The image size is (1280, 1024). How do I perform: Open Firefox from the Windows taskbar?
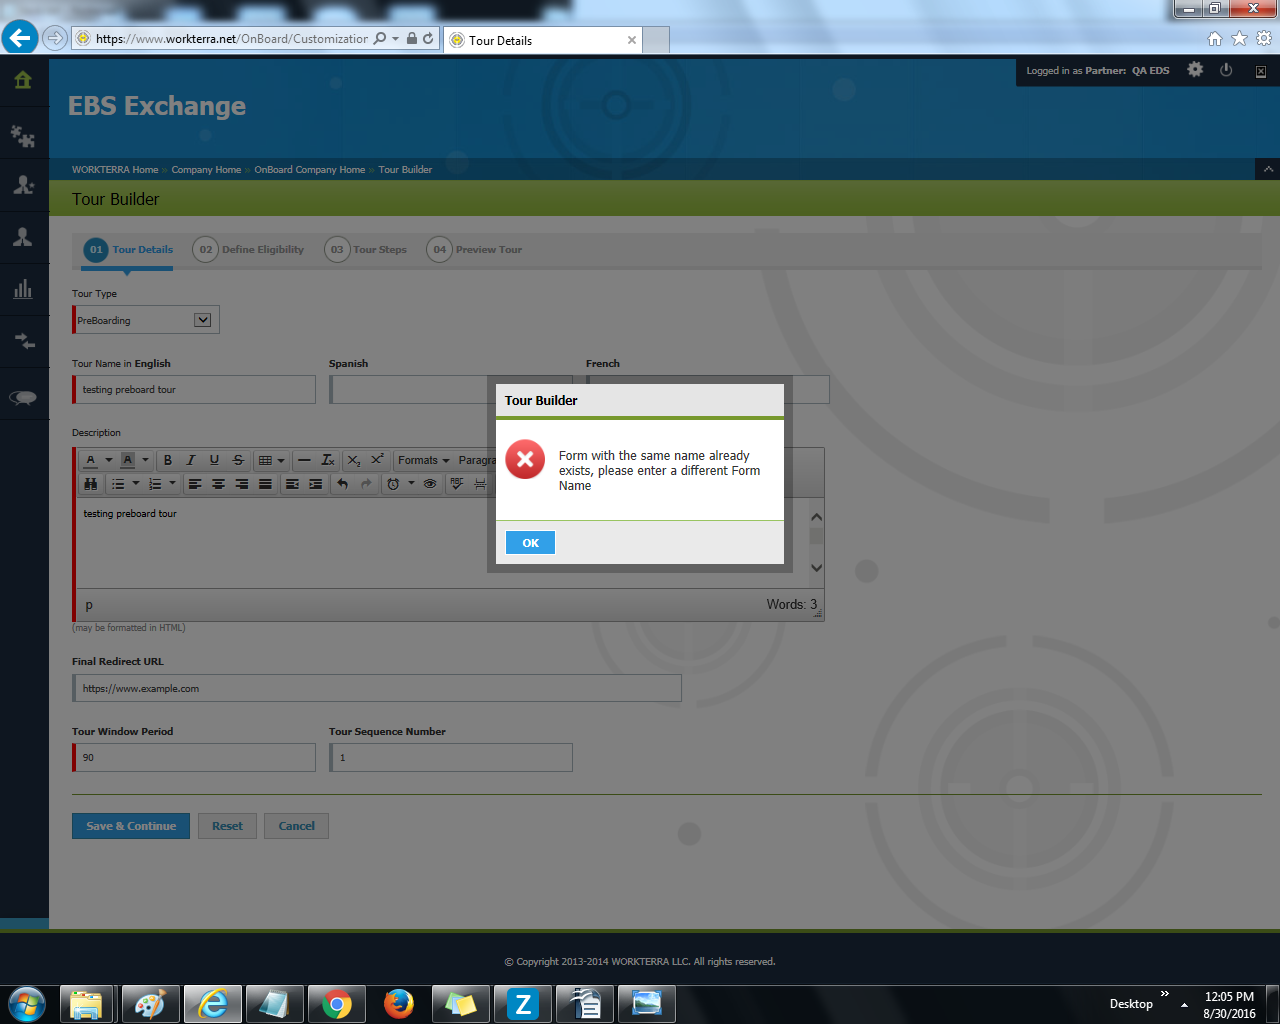399,1004
